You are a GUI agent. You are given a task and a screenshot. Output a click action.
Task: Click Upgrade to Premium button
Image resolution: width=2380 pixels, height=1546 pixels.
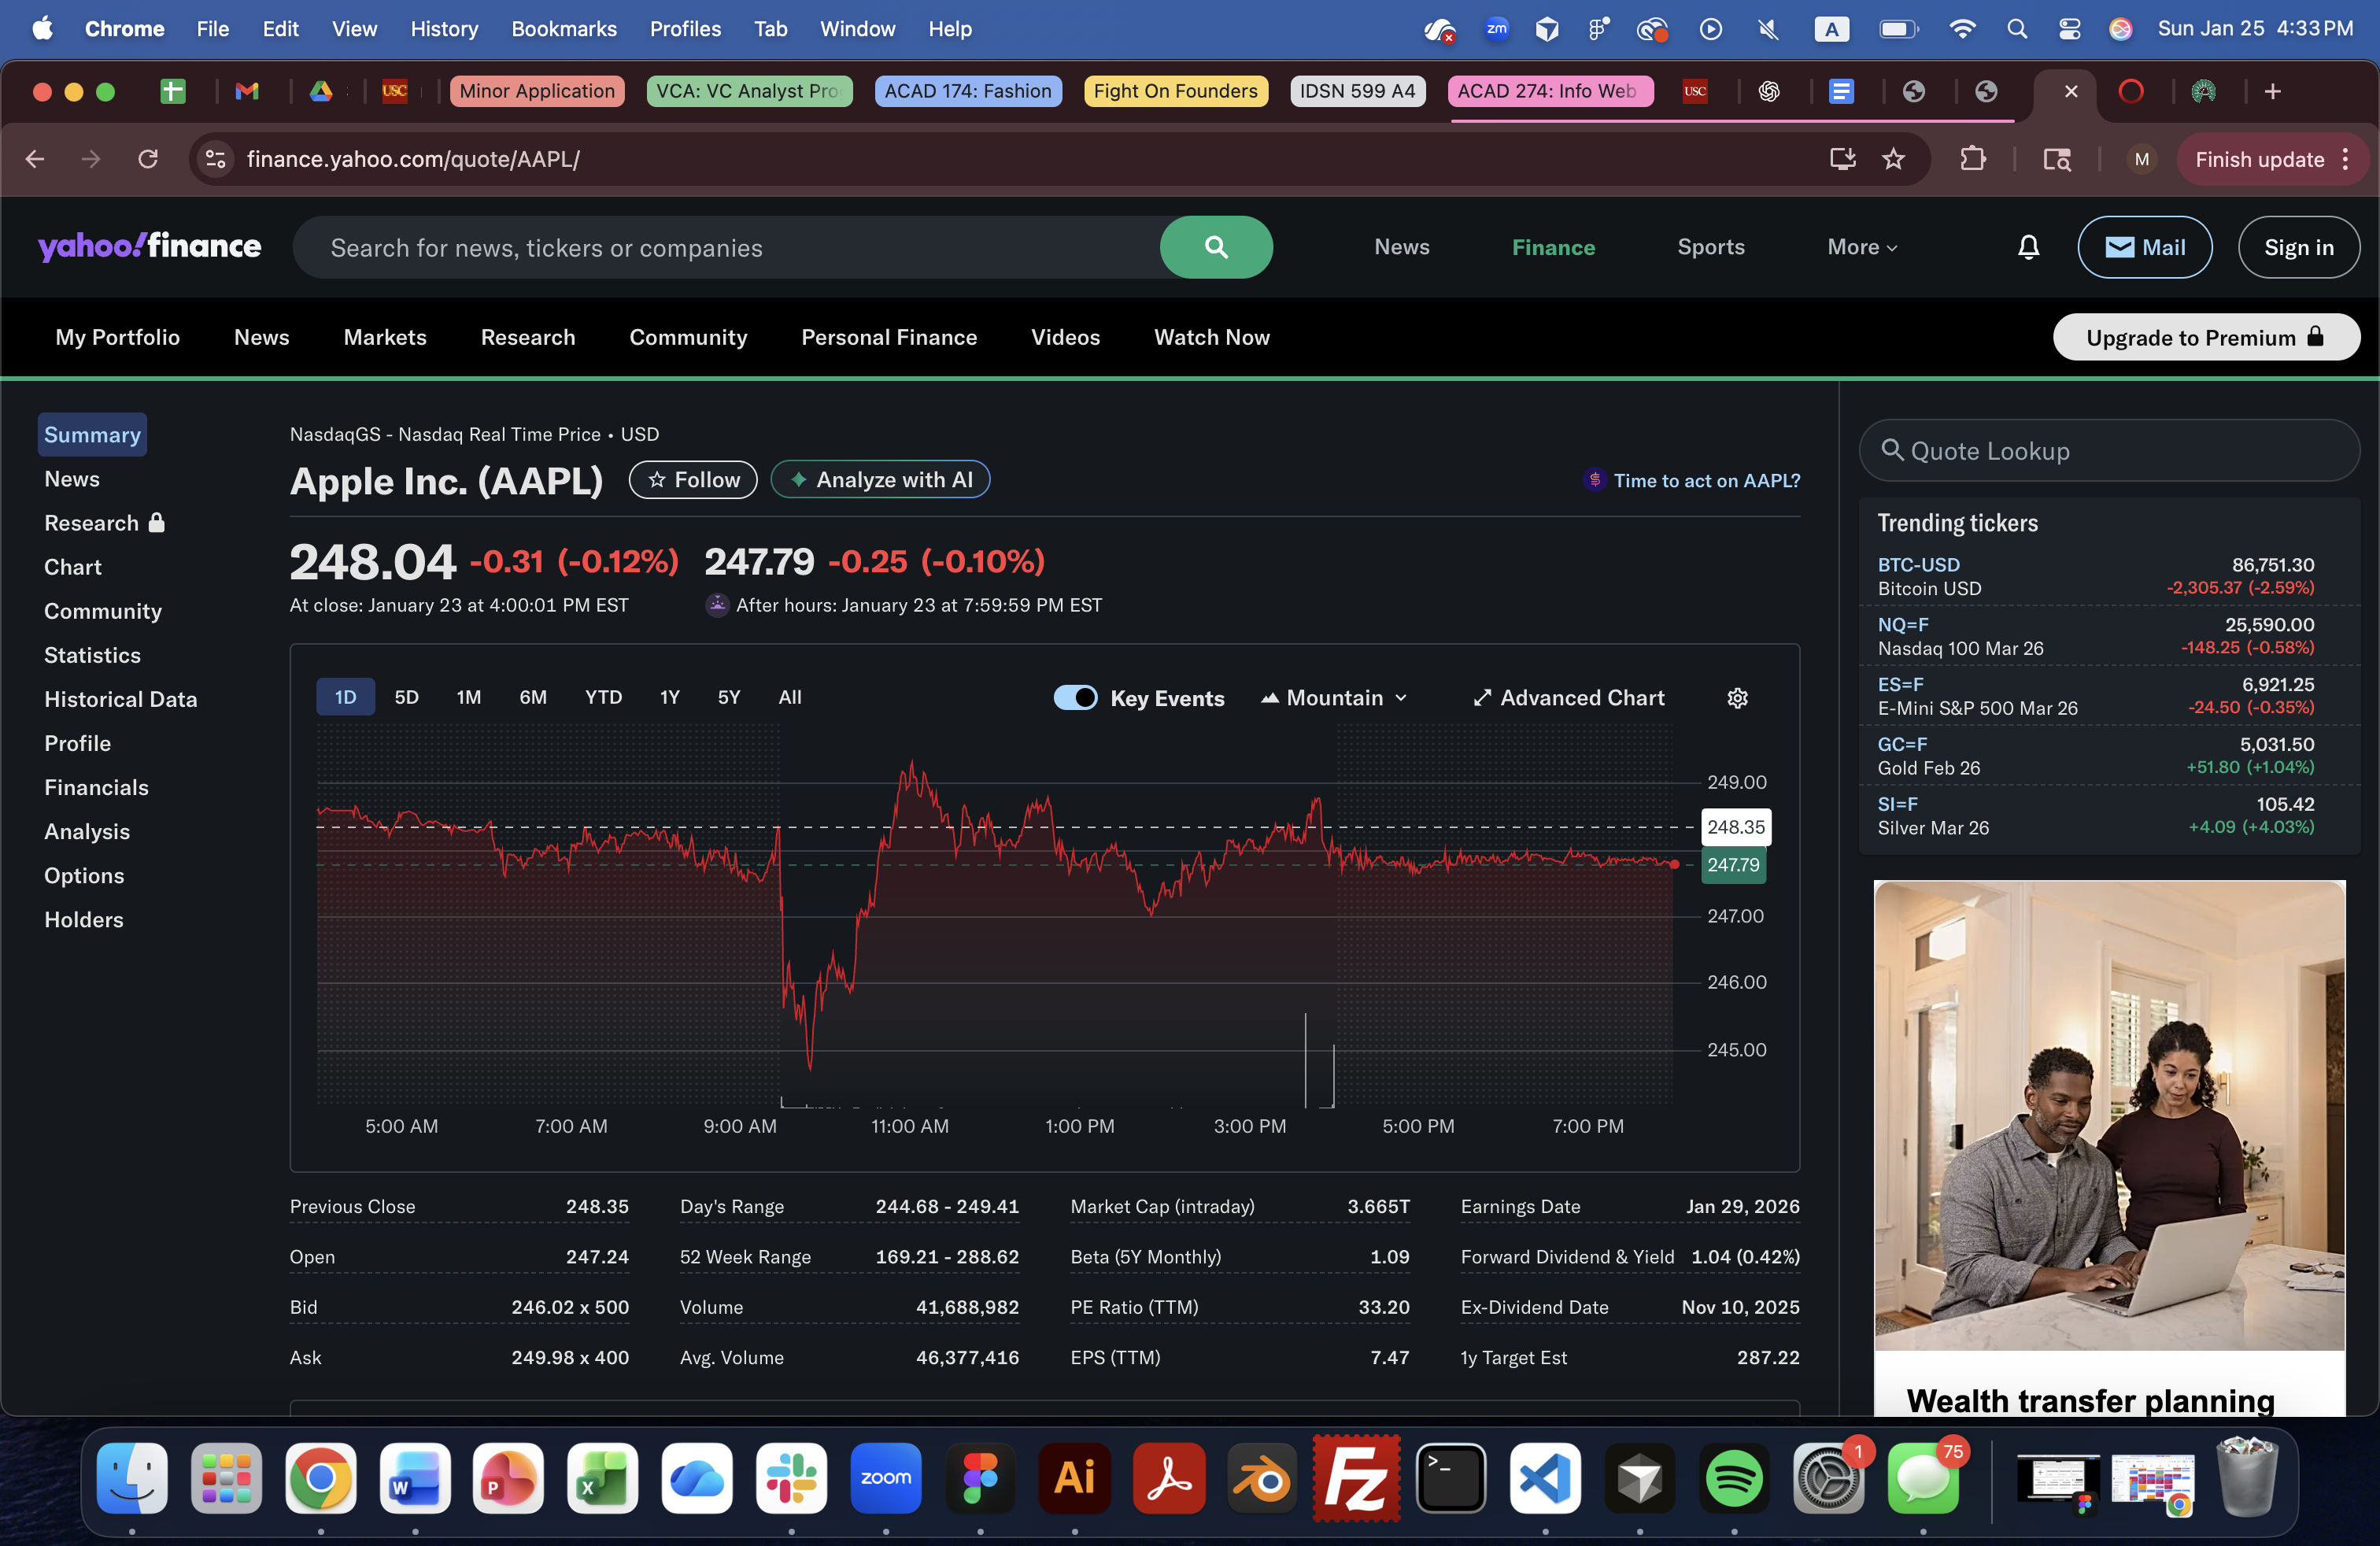click(2205, 338)
